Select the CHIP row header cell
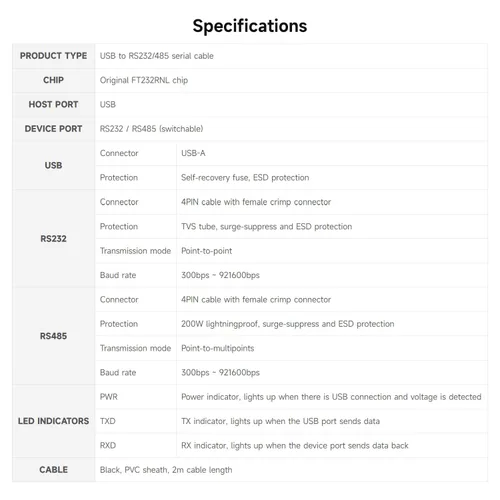This screenshot has width=500, height=500. point(53,80)
